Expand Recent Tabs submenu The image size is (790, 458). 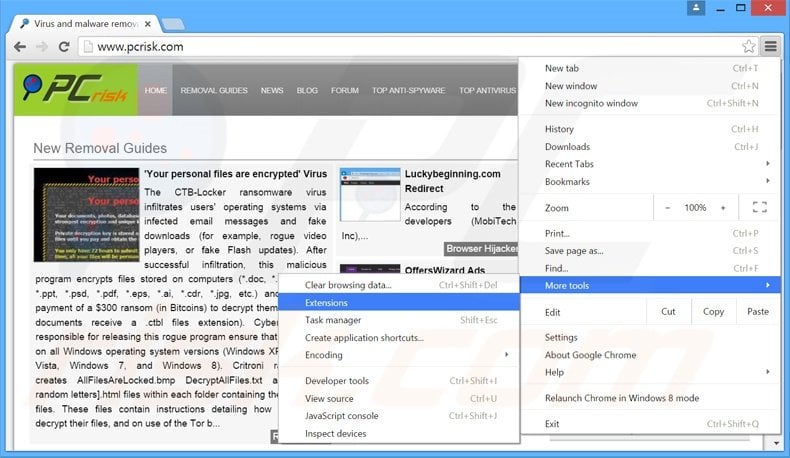point(650,164)
